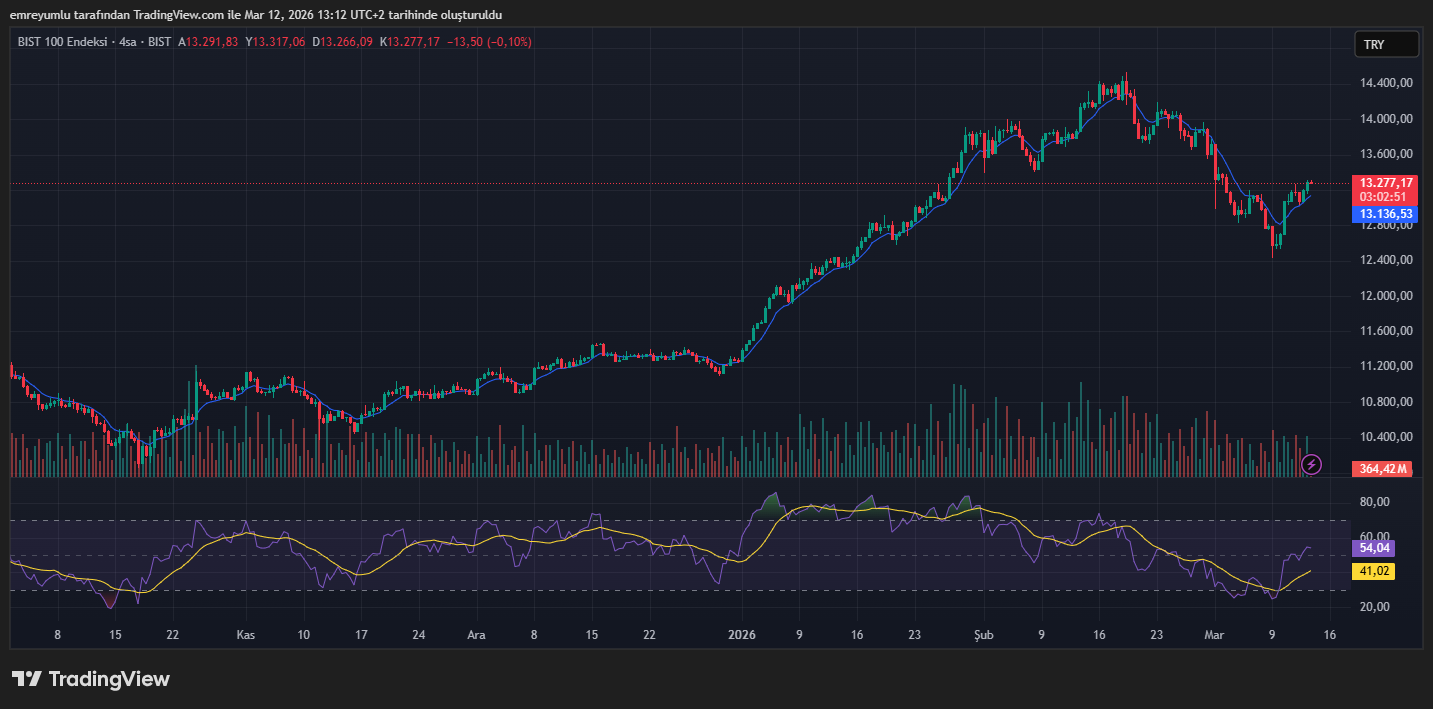Open the TRY currency selector

click(1386, 45)
